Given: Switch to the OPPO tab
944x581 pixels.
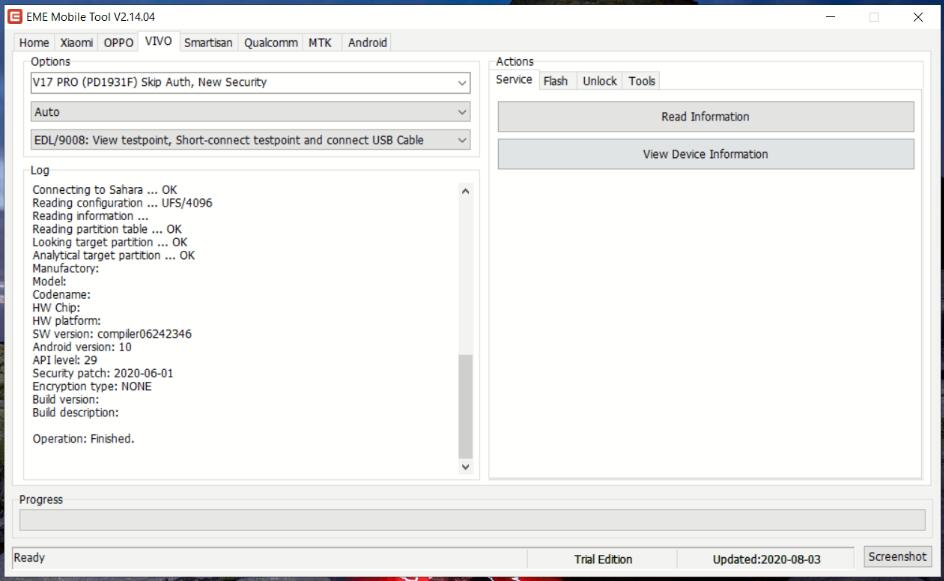Looking at the screenshot, I should click(118, 43).
